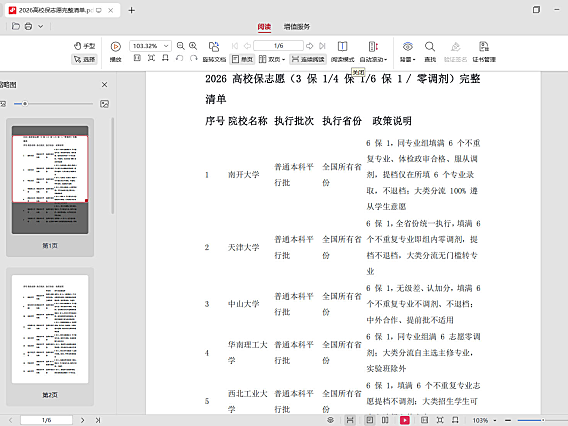Toggle single page view in status bar
Screen dimensions: 568x426
coord(369,420)
